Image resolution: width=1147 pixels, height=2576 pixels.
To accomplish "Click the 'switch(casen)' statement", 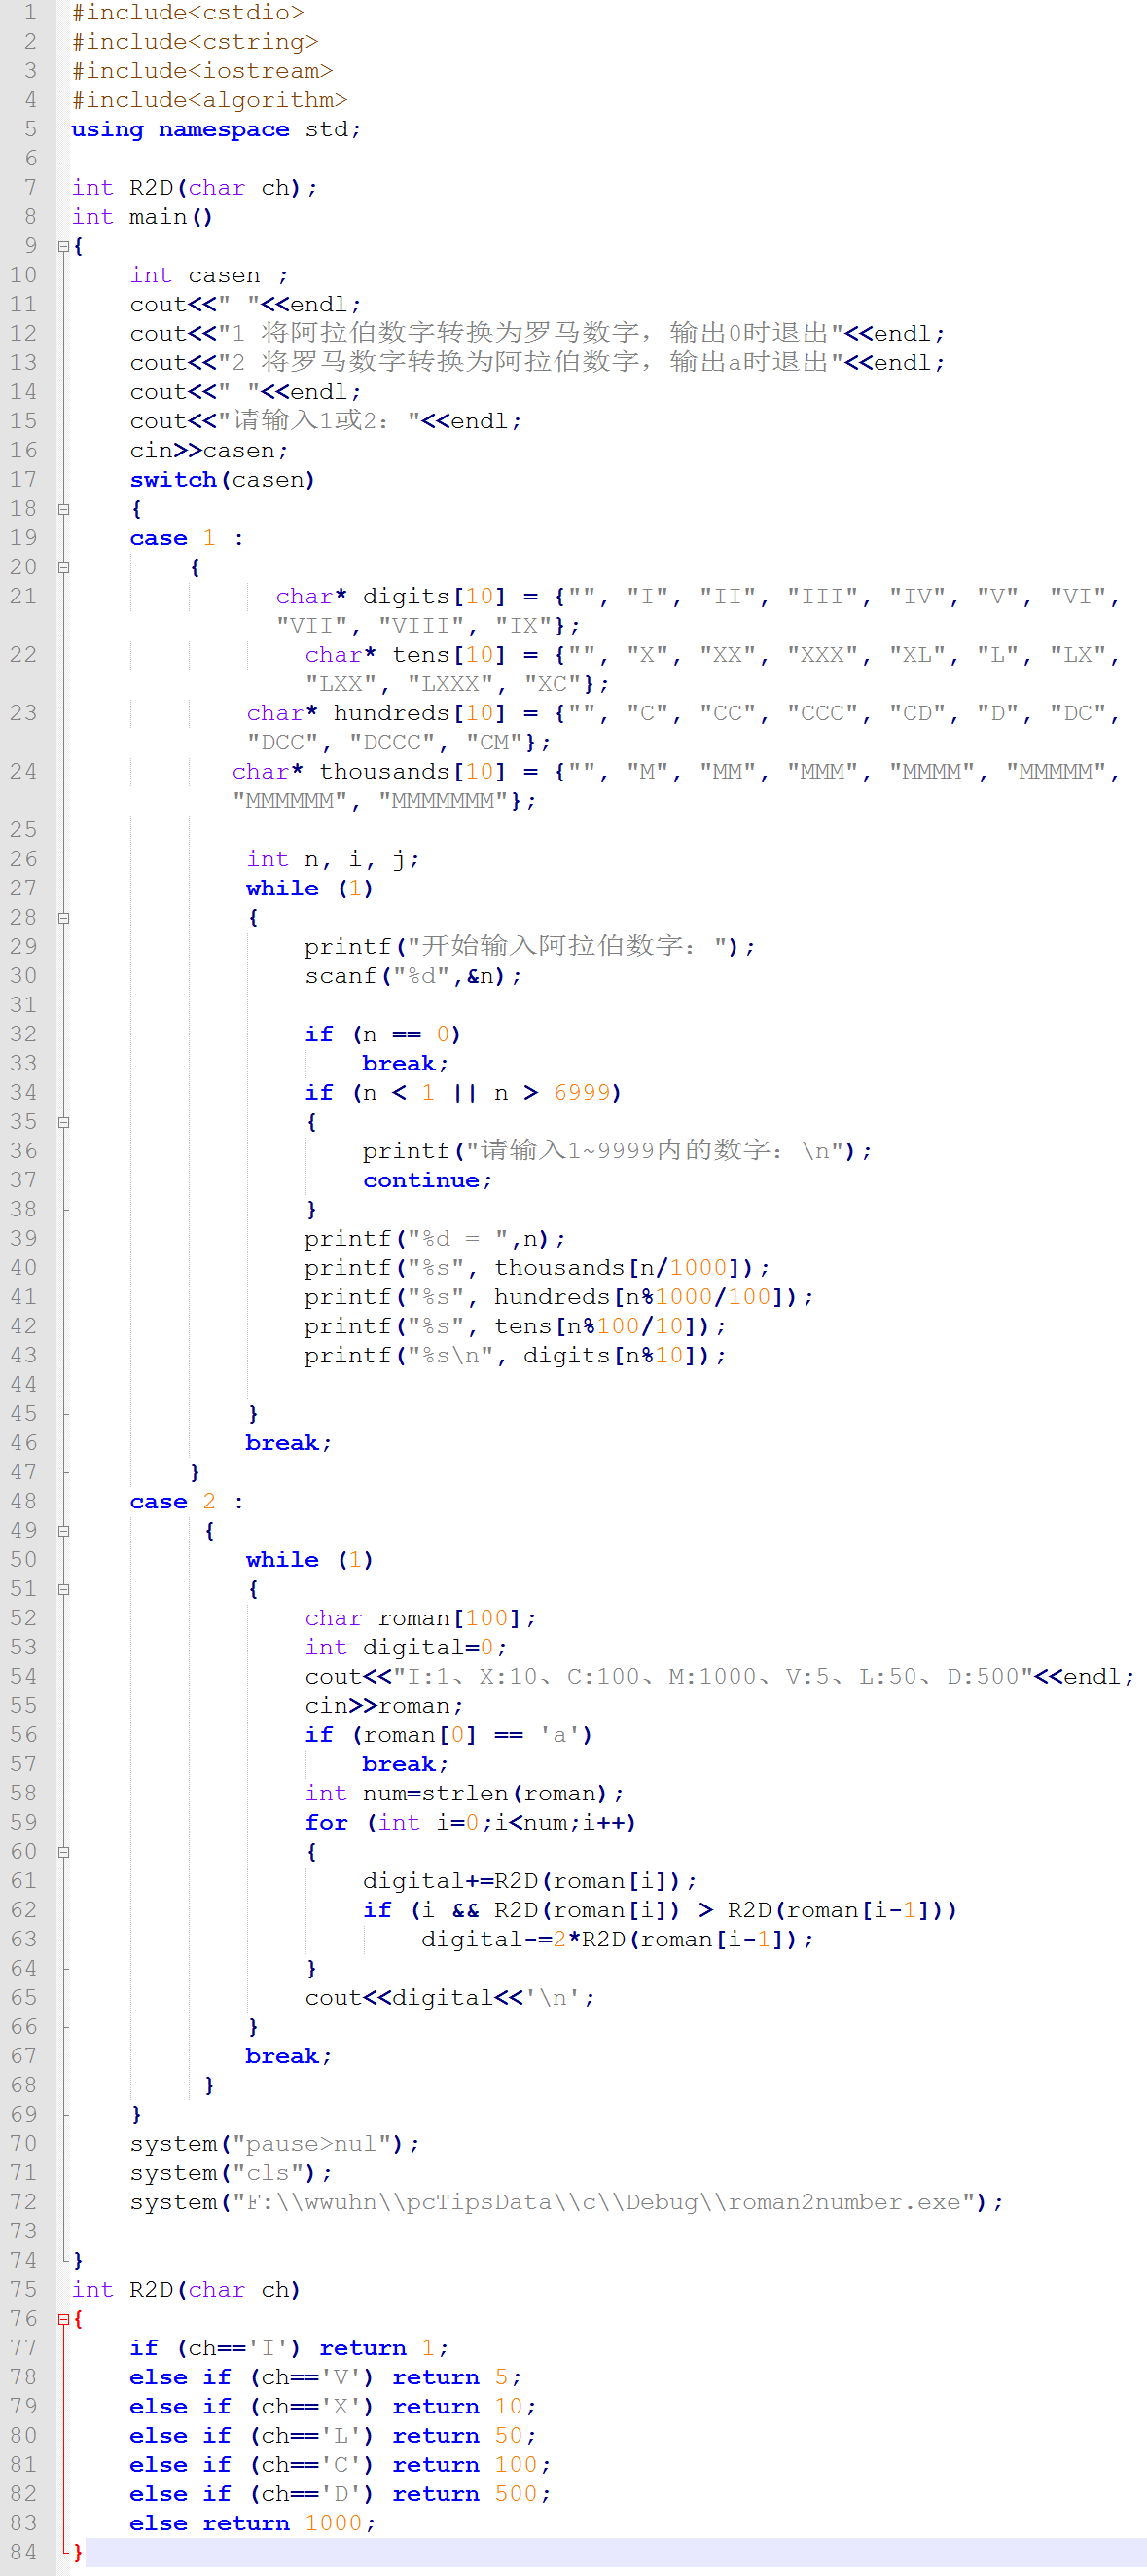I will [223, 480].
